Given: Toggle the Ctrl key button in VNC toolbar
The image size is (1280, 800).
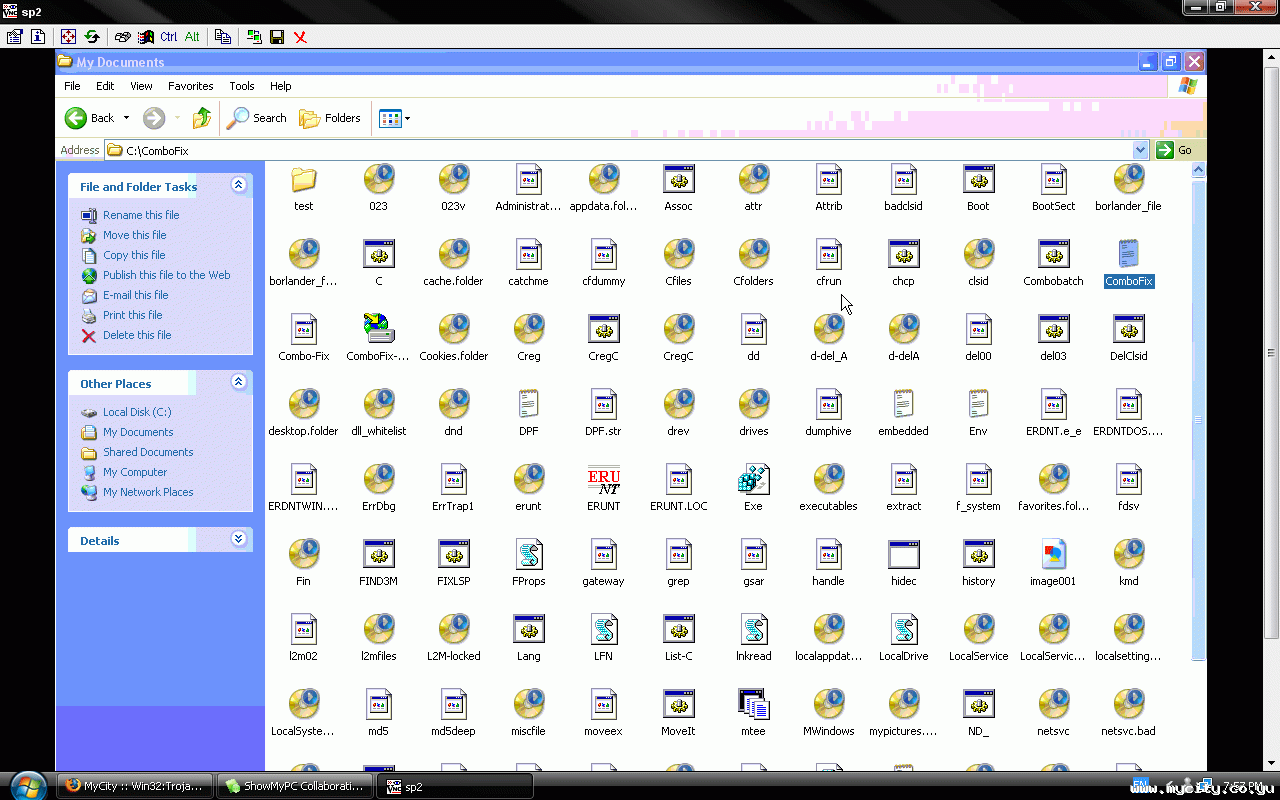Looking at the screenshot, I should tap(168, 37).
